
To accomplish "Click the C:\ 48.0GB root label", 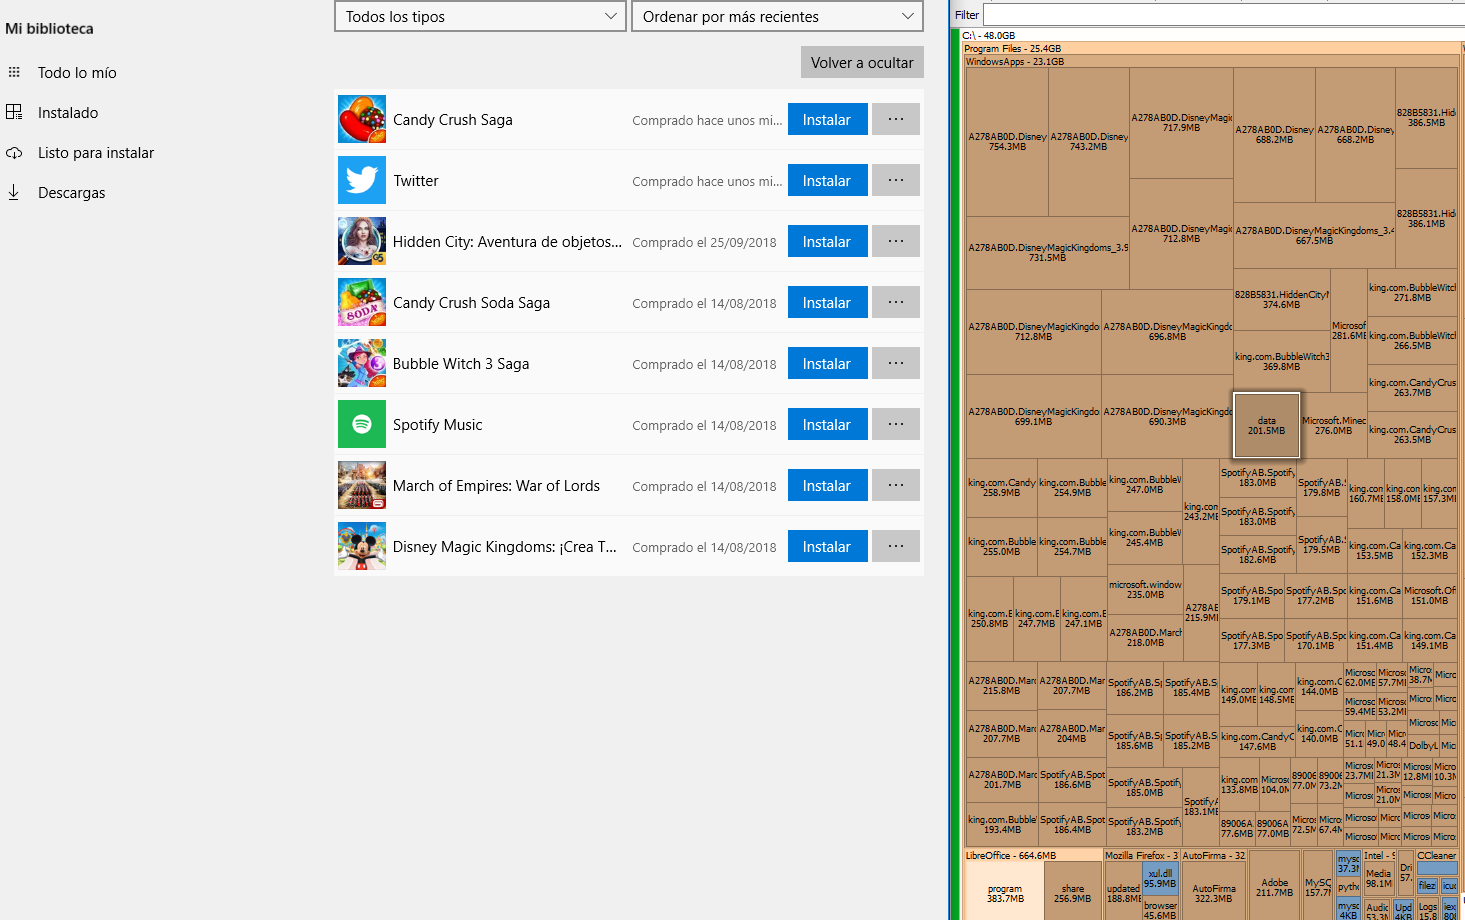I will pos(988,35).
